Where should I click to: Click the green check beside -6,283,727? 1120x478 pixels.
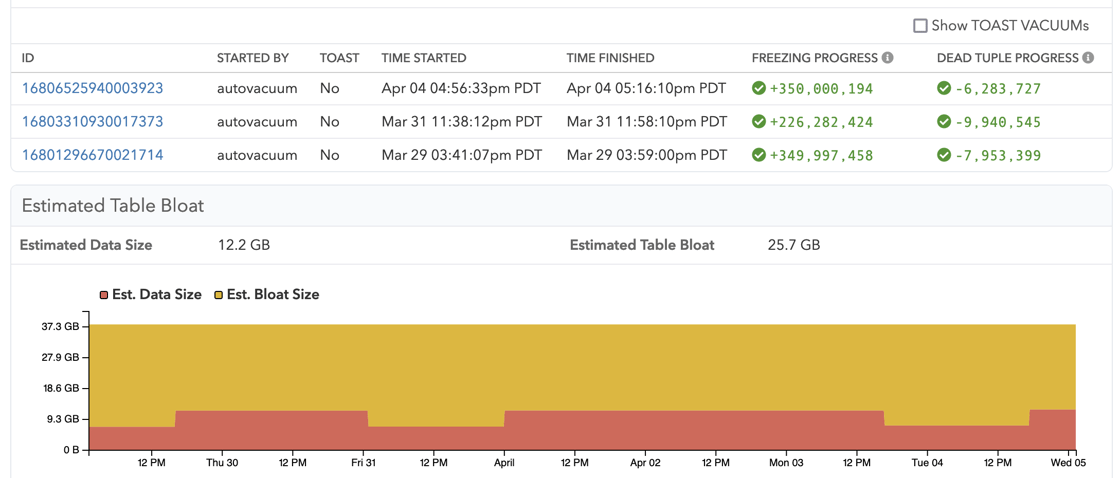tap(944, 89)
